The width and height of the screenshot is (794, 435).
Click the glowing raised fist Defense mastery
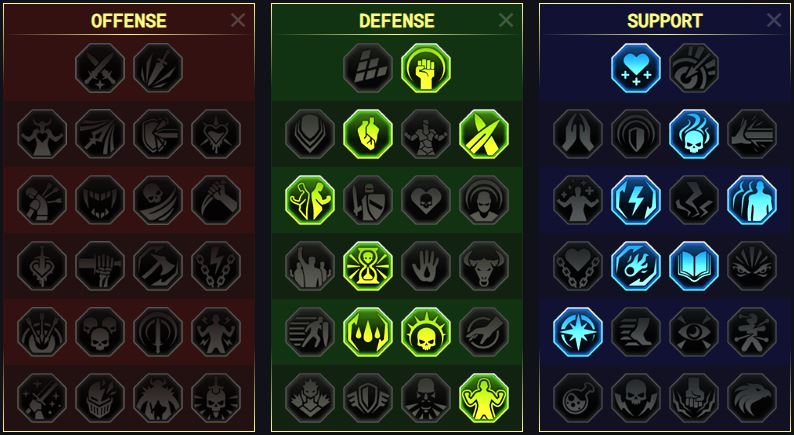(x=426, y=68)
